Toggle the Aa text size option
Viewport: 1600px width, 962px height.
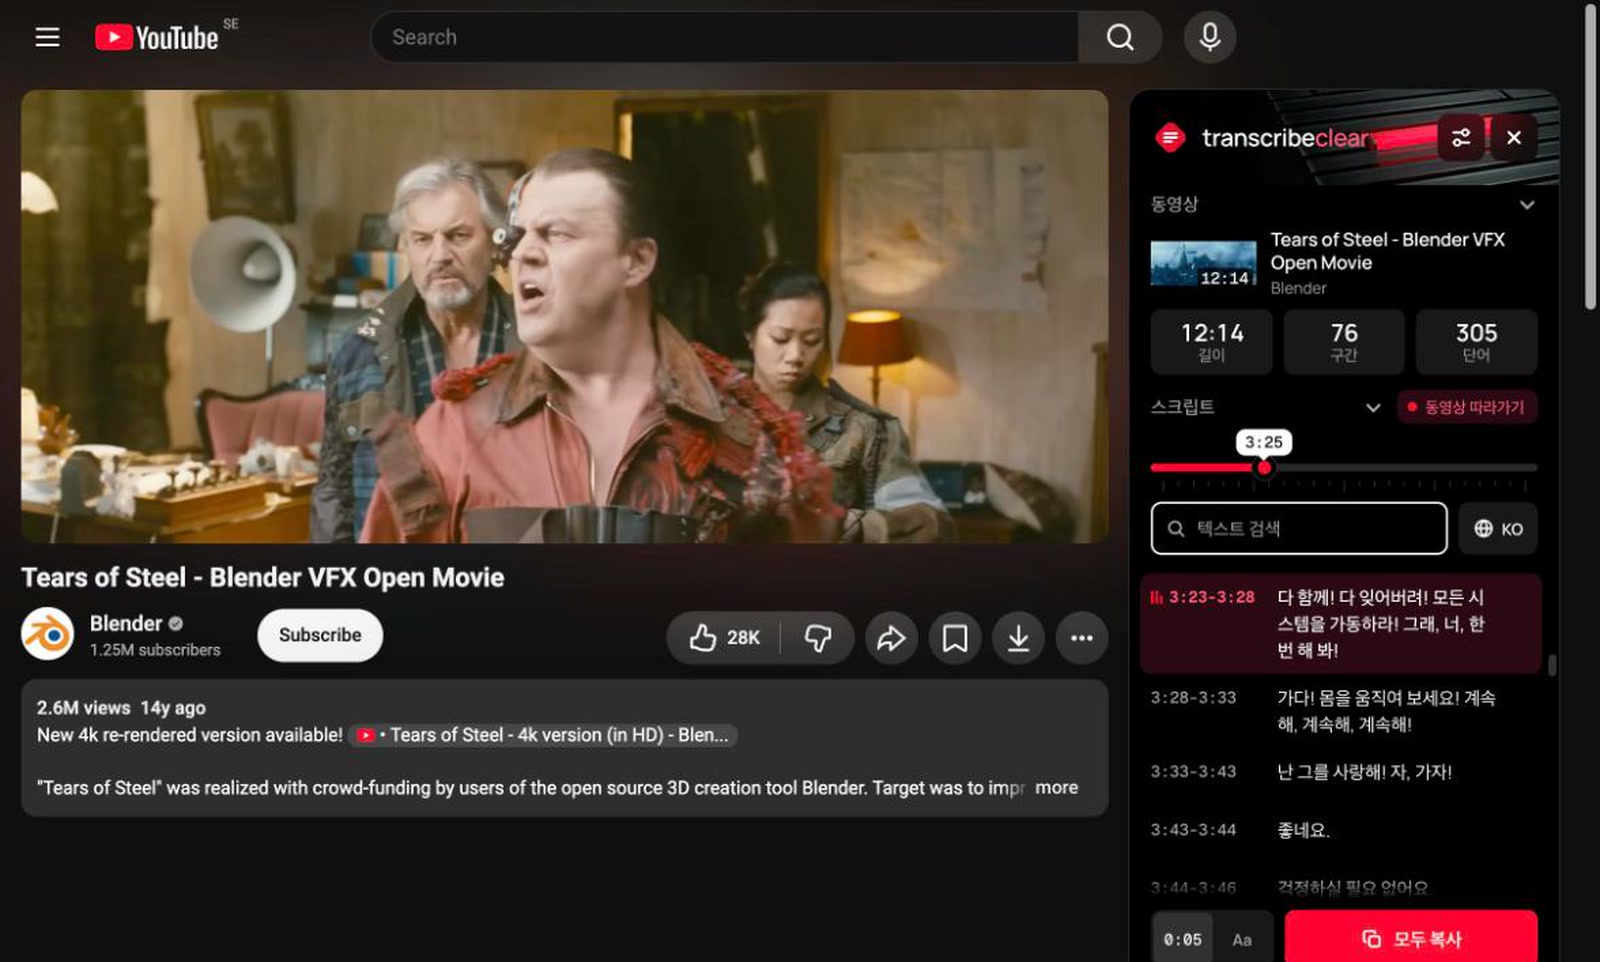[1242, 940]
